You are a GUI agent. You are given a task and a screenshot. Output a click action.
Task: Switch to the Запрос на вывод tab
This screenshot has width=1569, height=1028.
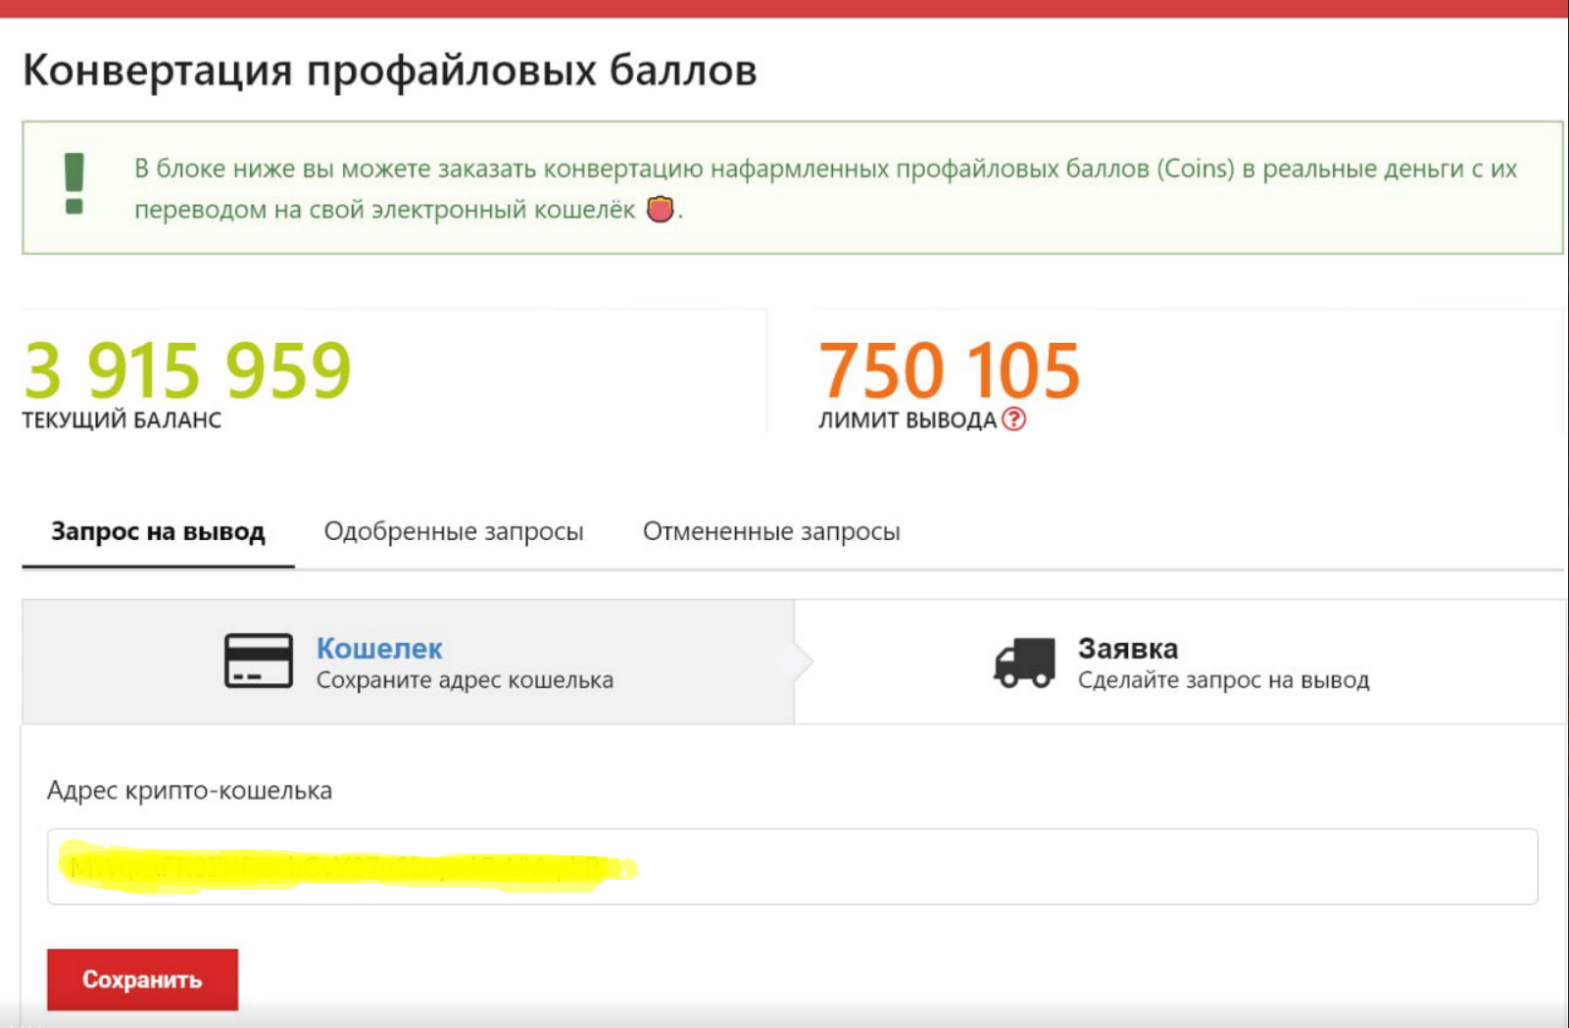coord(158,532)
